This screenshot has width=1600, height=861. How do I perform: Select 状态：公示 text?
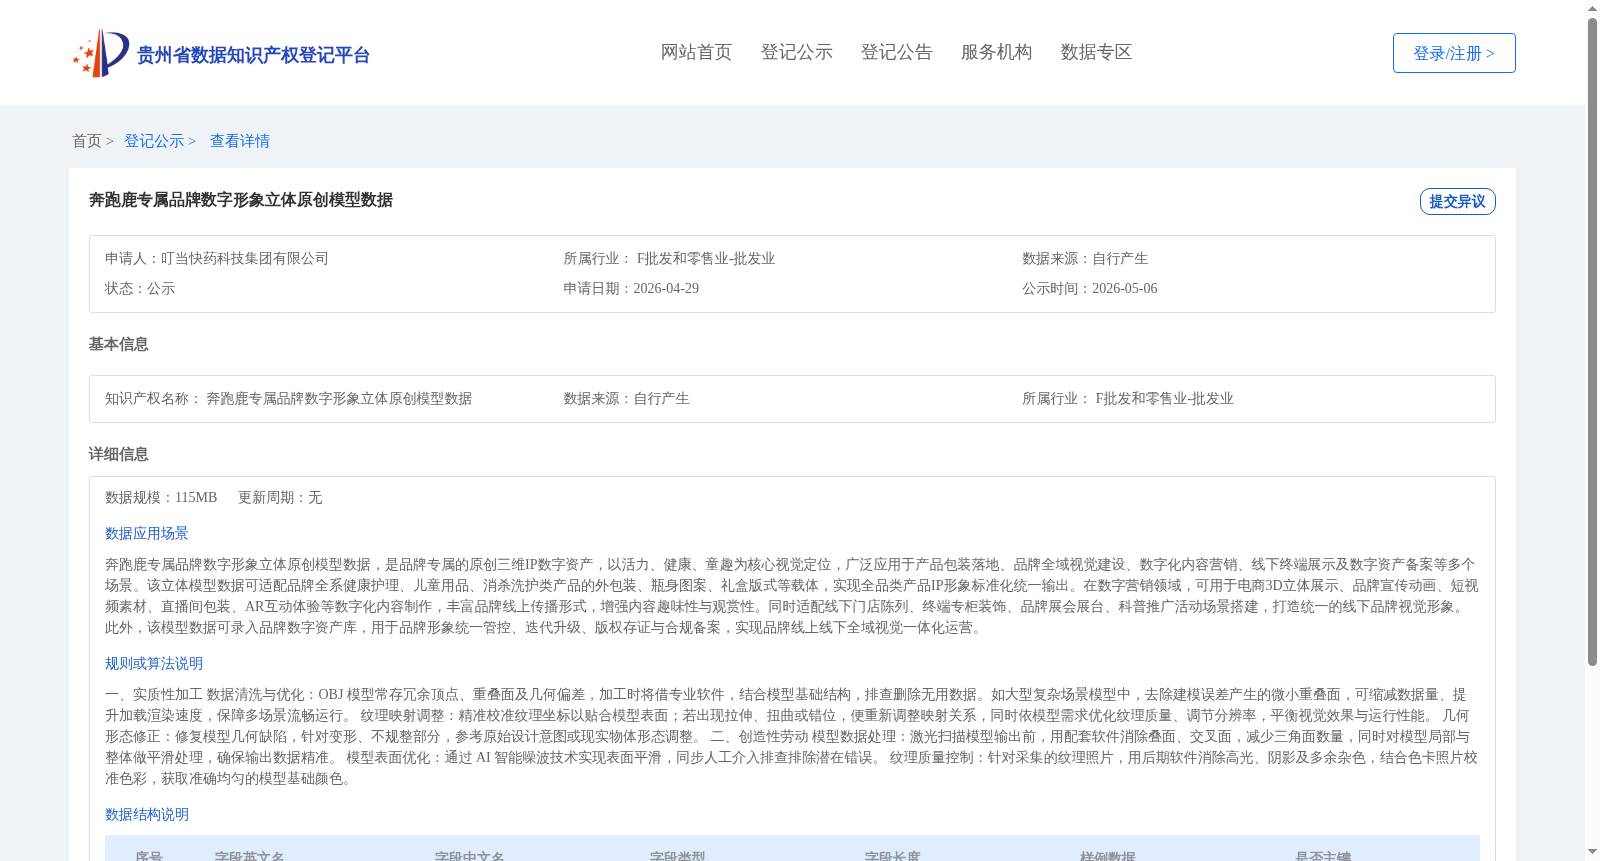pos(140,289)
